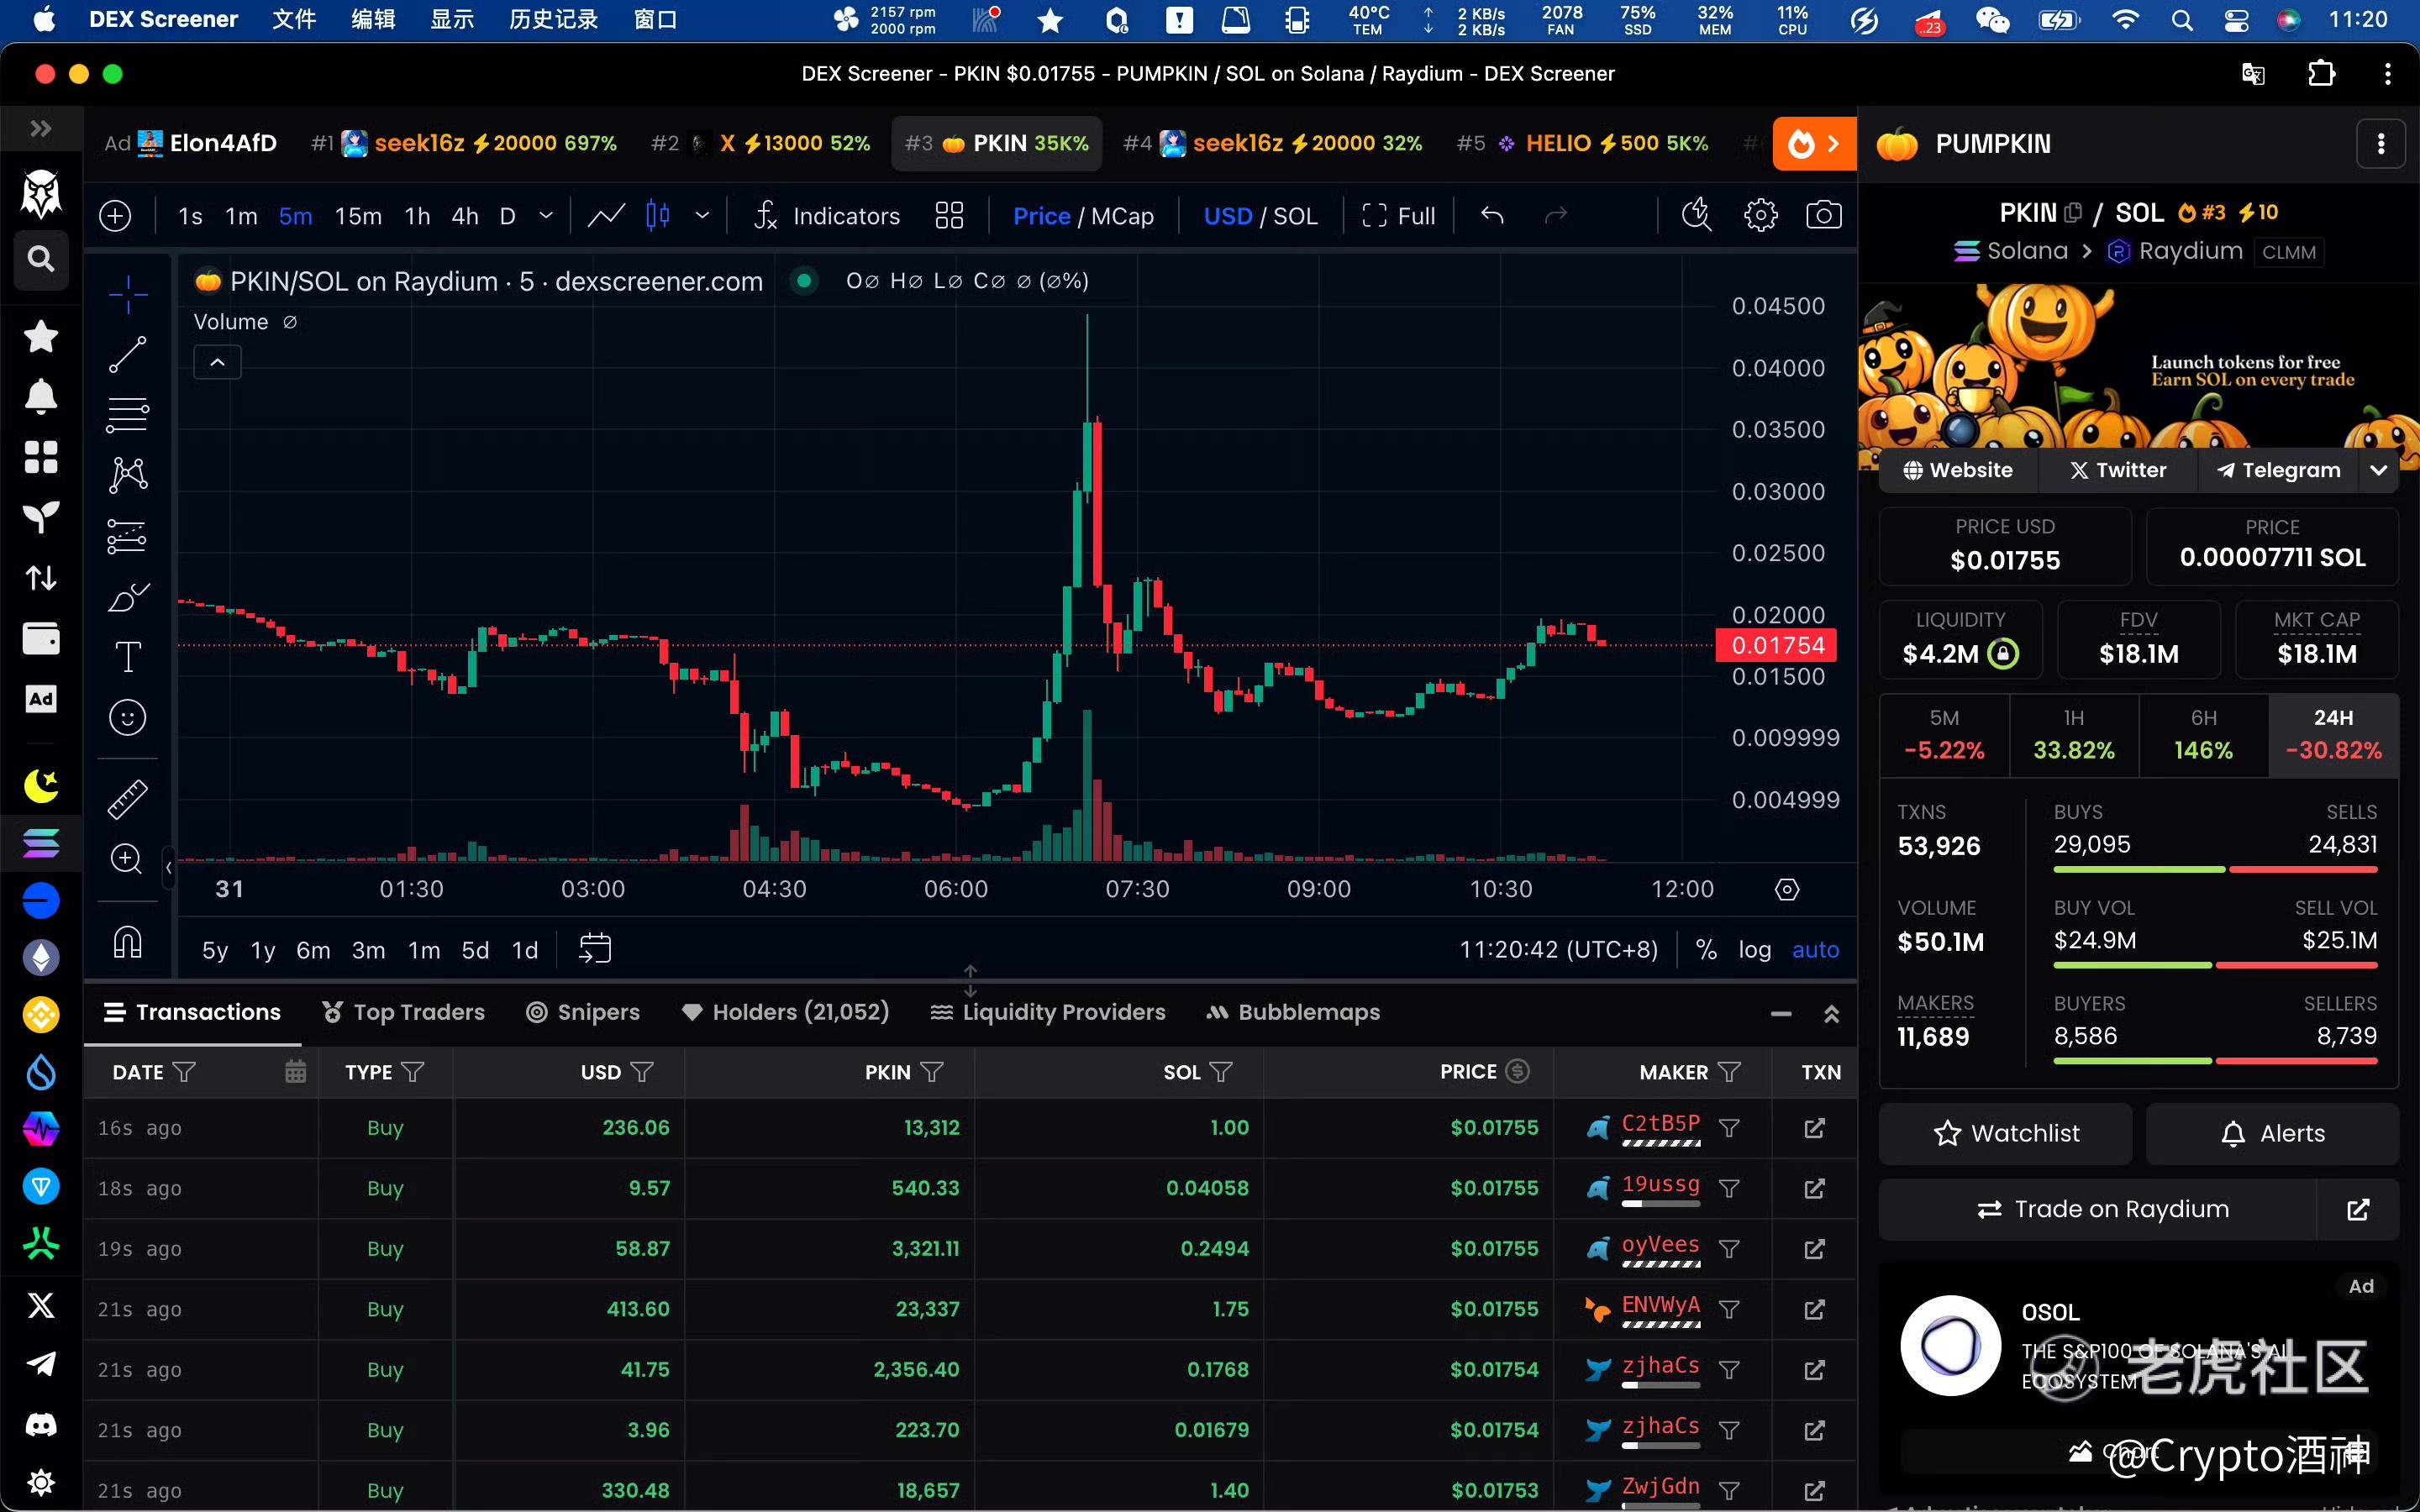2420x1512 pixels.
Task: Open the multi-chart layout grid icon
Action: click(x=948, y=216)
